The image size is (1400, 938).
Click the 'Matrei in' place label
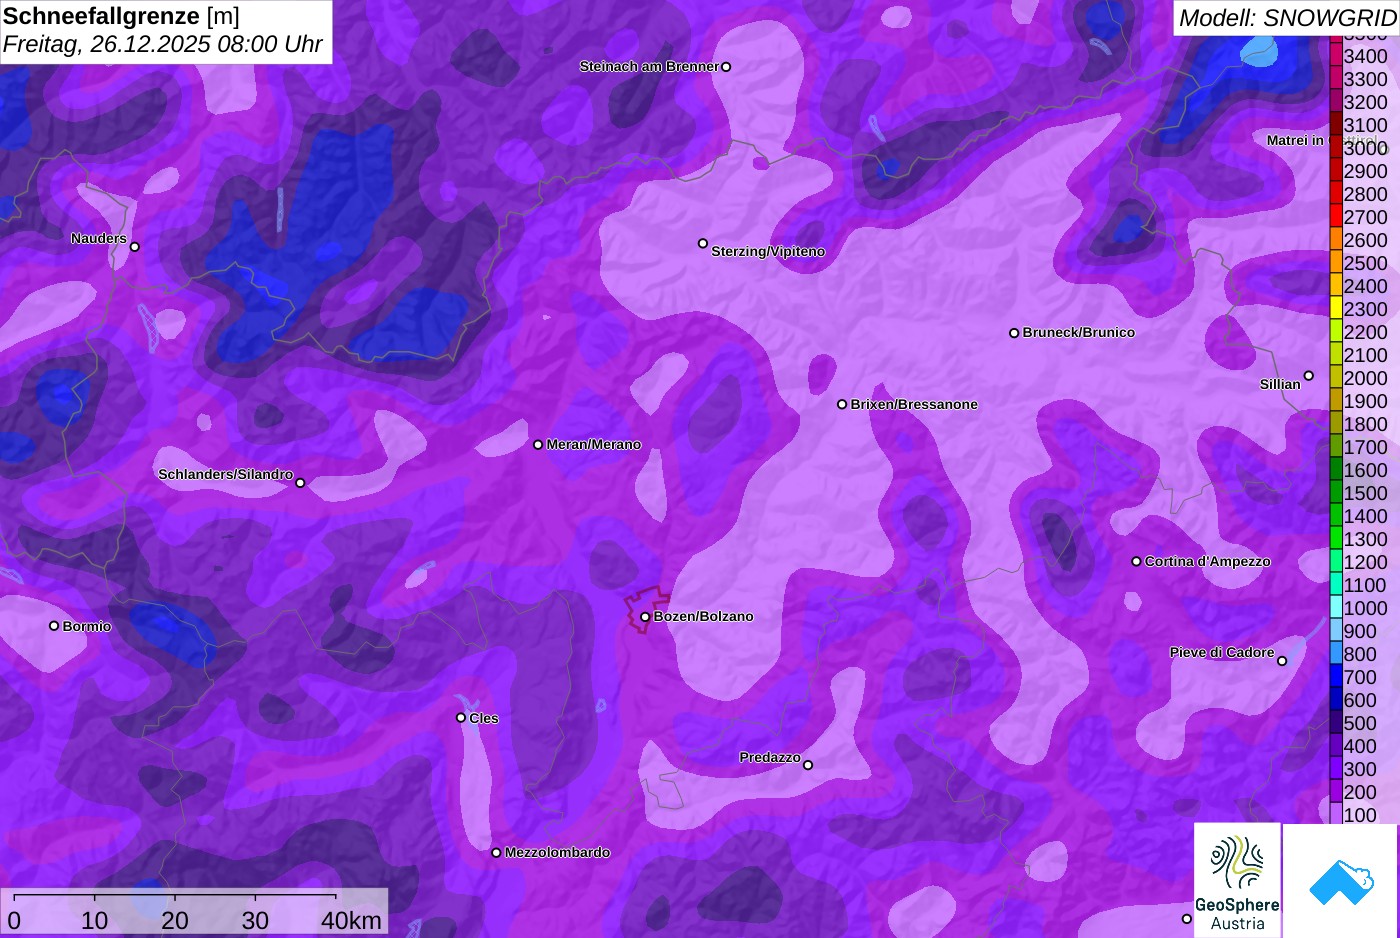pyautogui.click(x=1295, y=141)
